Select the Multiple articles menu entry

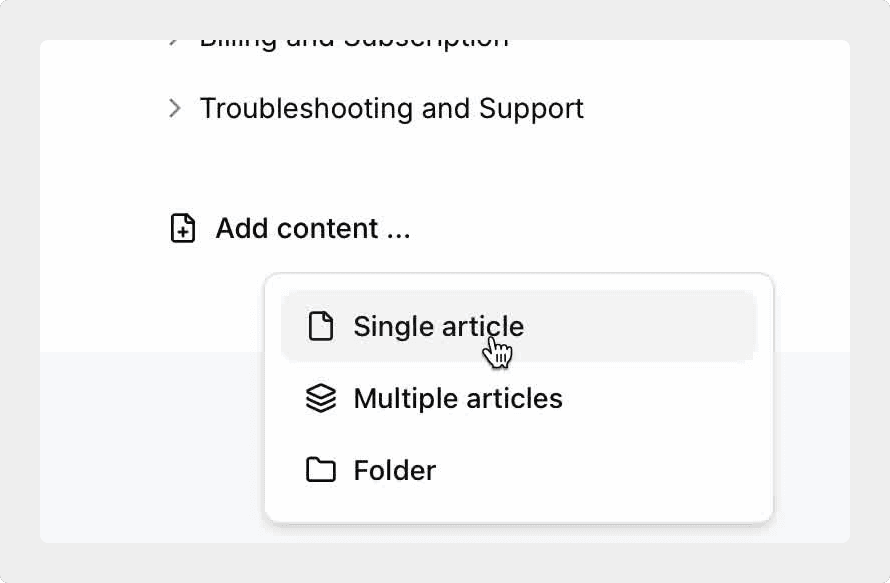pos(458,399)
